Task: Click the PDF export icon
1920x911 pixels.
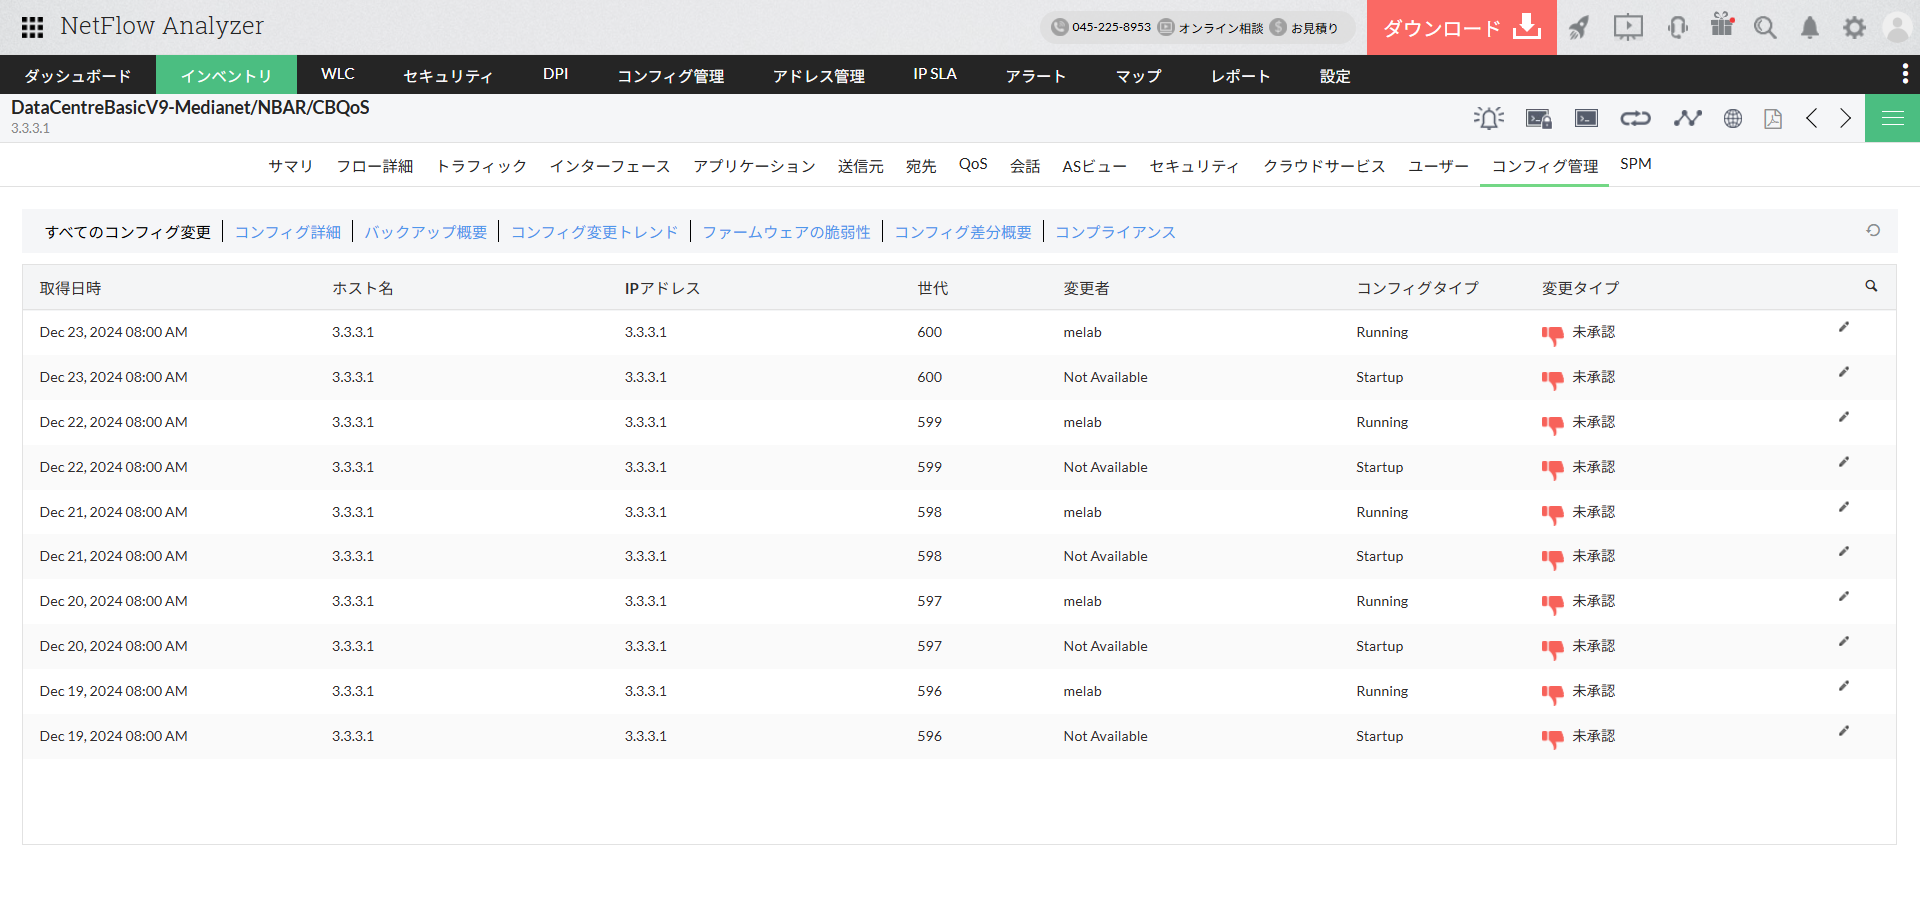Action: [x=1773, y=118]
